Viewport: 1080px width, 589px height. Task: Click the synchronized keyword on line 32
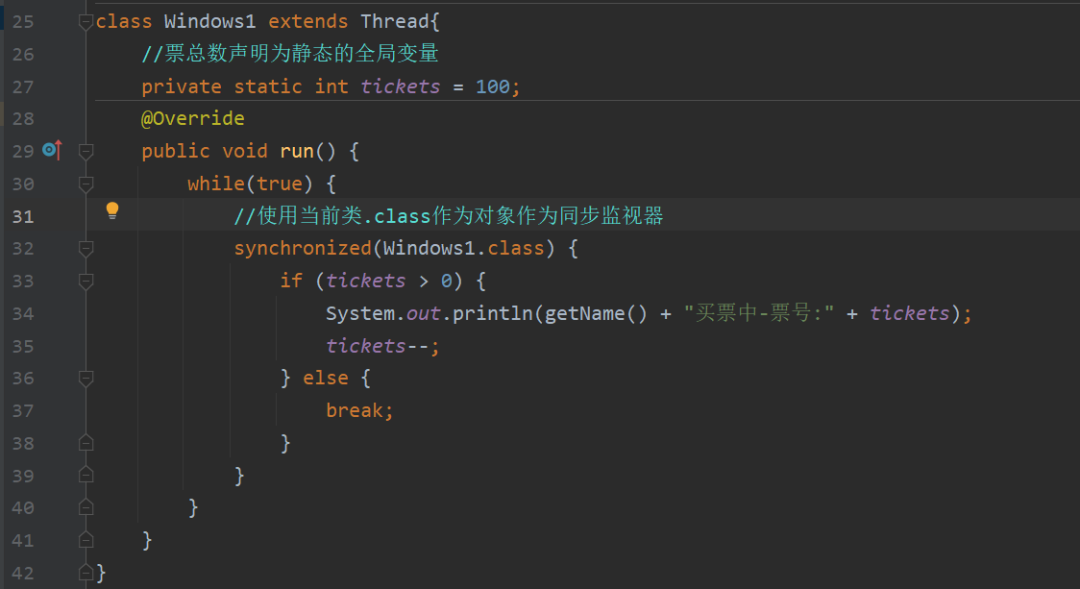point(302,248)
